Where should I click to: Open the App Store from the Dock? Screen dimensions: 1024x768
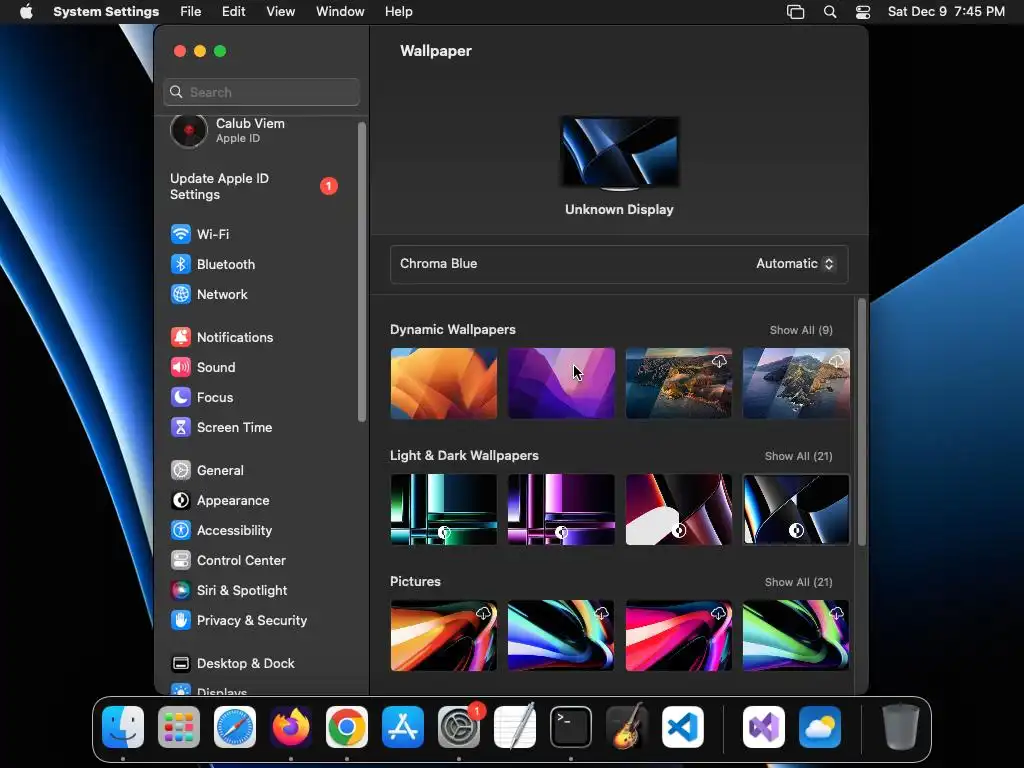[x=403, y=727]
